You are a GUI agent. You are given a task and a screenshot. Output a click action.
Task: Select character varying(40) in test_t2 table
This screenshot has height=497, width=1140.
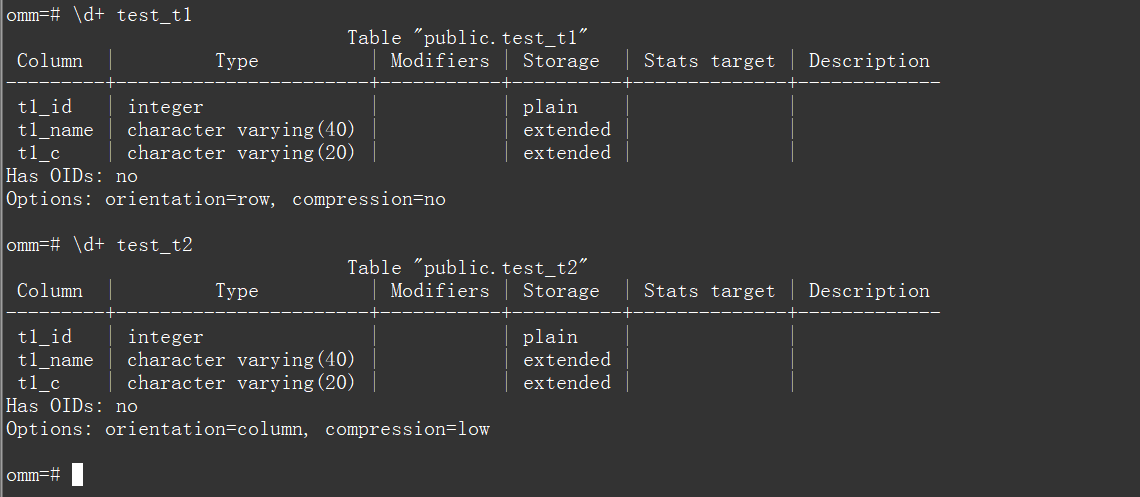[241, 360]
